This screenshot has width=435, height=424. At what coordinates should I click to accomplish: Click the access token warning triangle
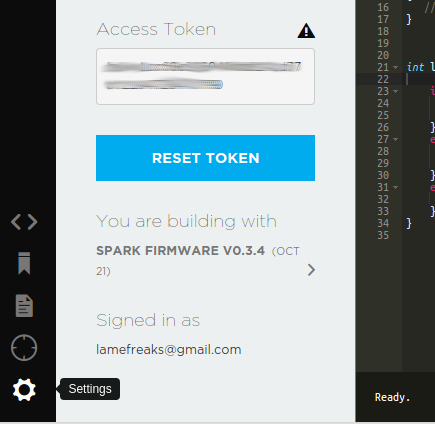pyautogui.click(x=306, y=31)
